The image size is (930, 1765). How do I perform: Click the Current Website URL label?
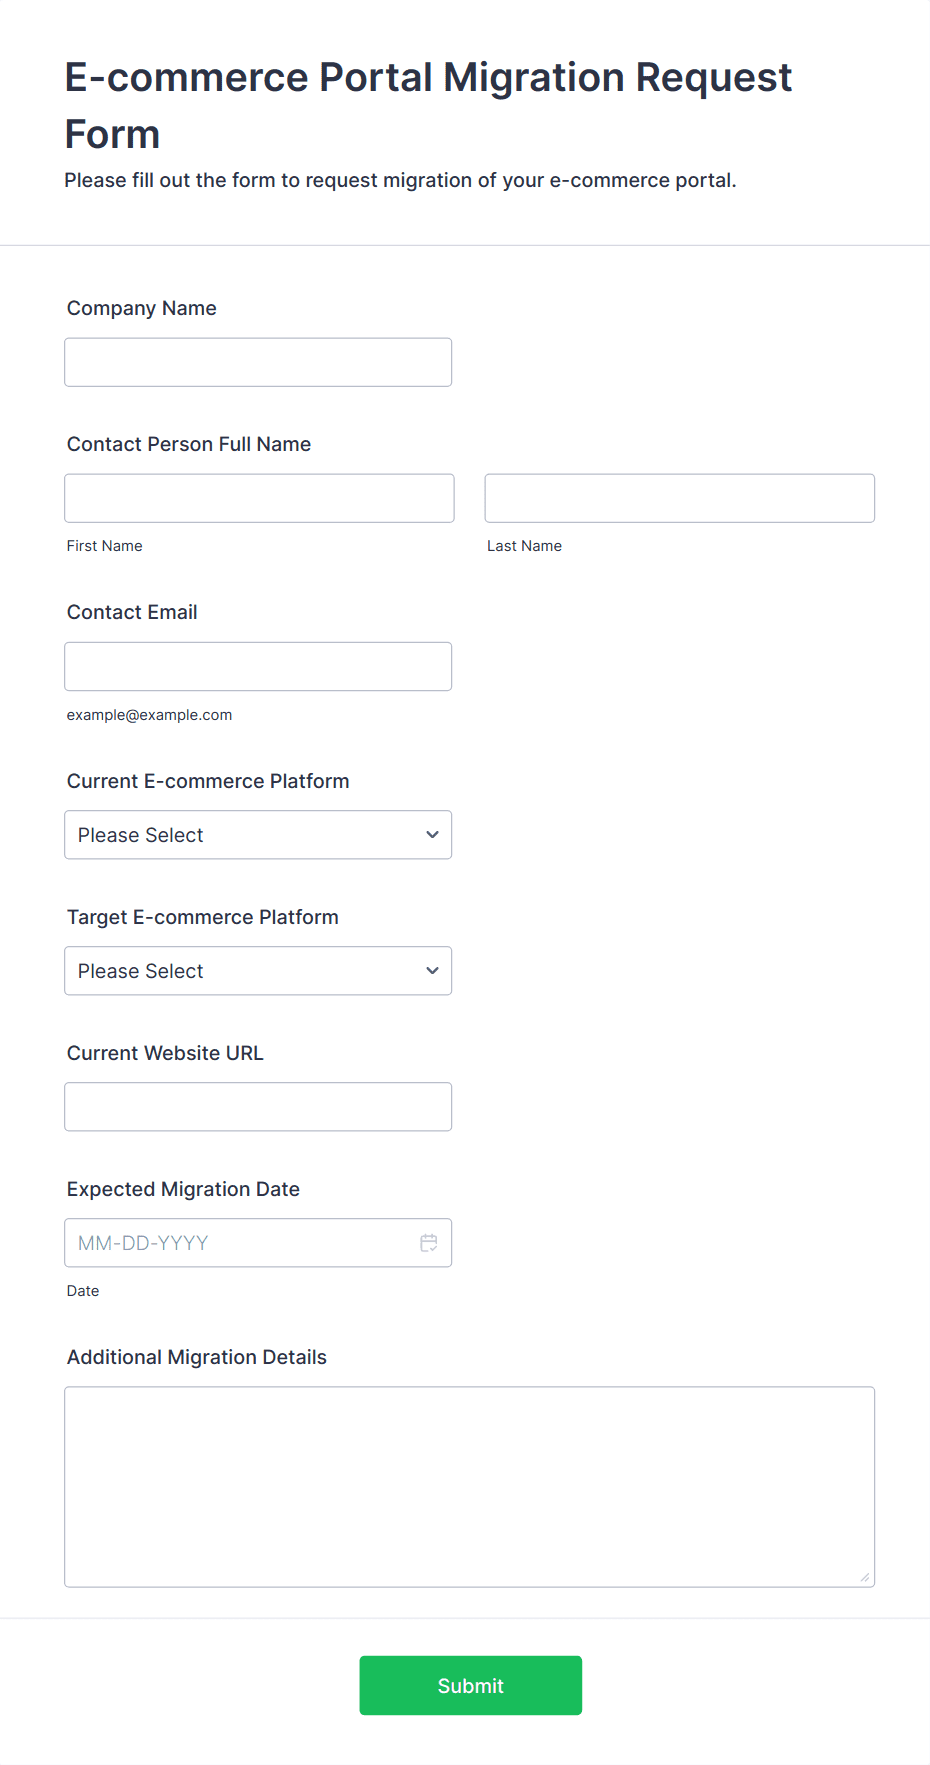click(165, 1053)
